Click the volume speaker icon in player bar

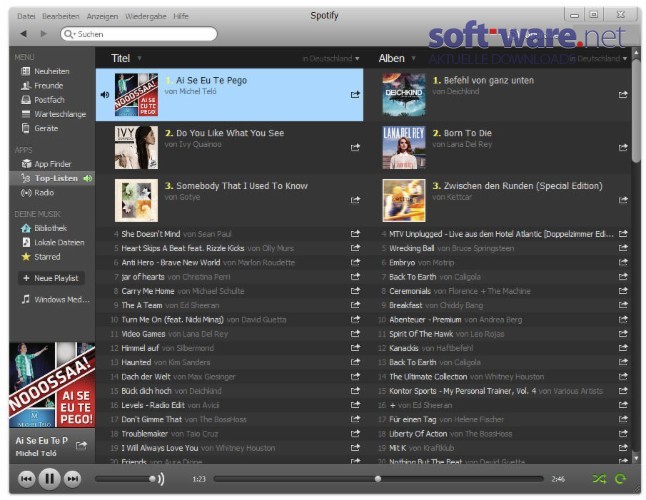point(160,479)
